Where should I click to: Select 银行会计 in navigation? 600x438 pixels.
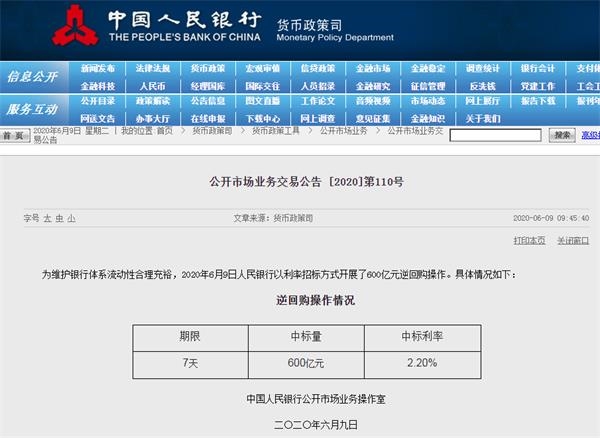click(x=538, y=68)
